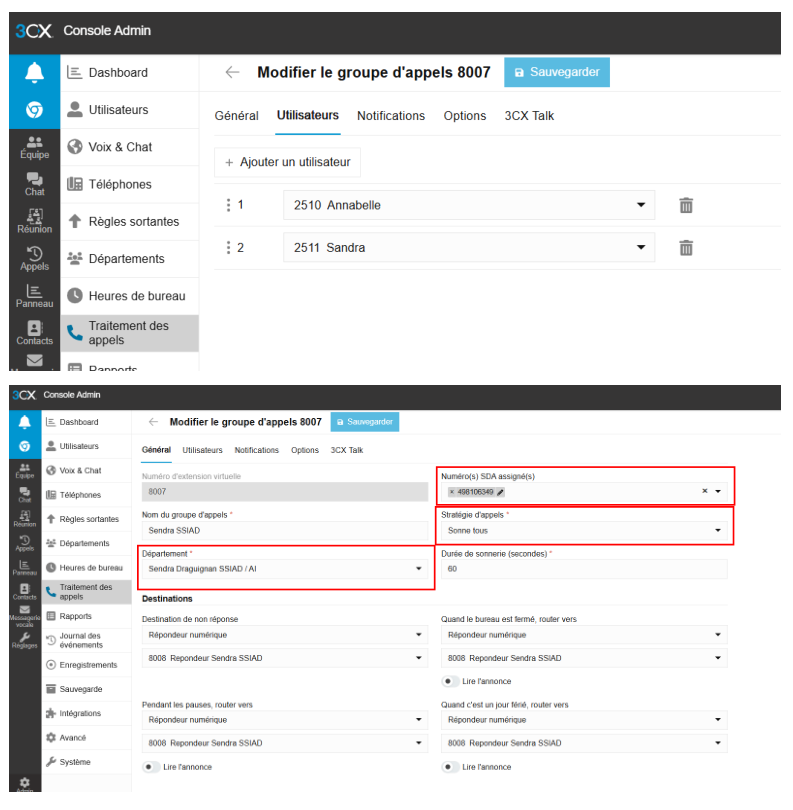The image size is (793, 810).
Task: Open Enregistrements in bottom console menu
Action: pyautogui.click(x=86, y=665)
